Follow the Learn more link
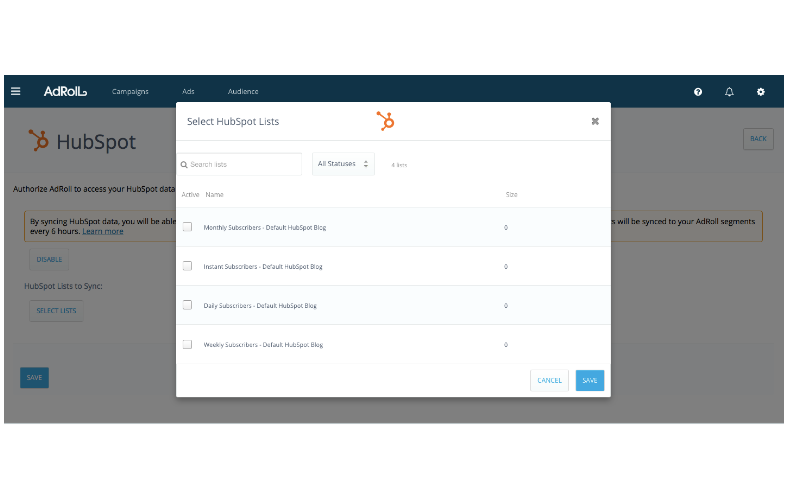Image resolution: width=789 pixels, height=499 pixels. [x=103, y=231]
